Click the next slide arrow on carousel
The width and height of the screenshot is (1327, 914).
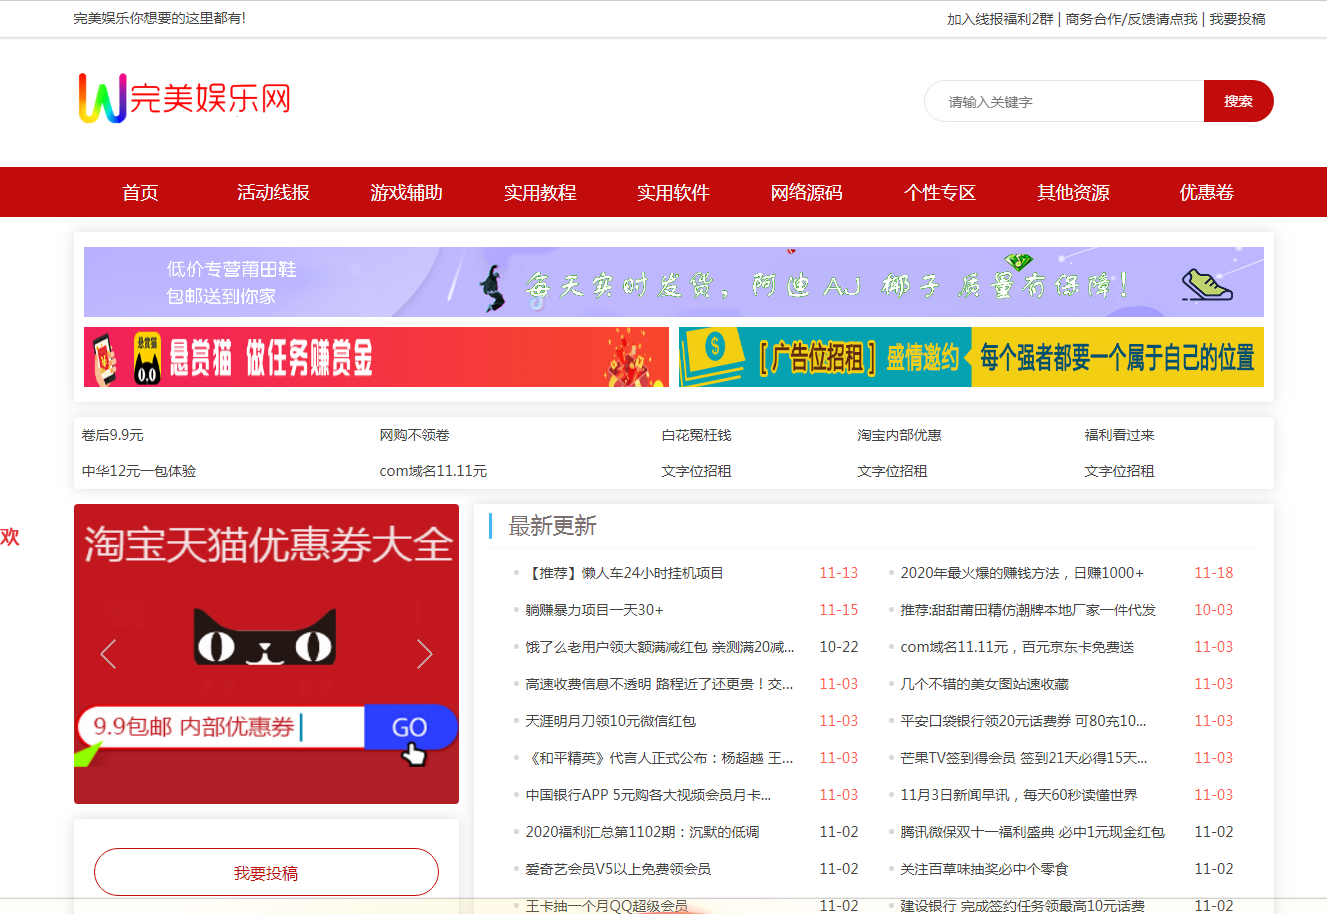[x=424, y=654]
